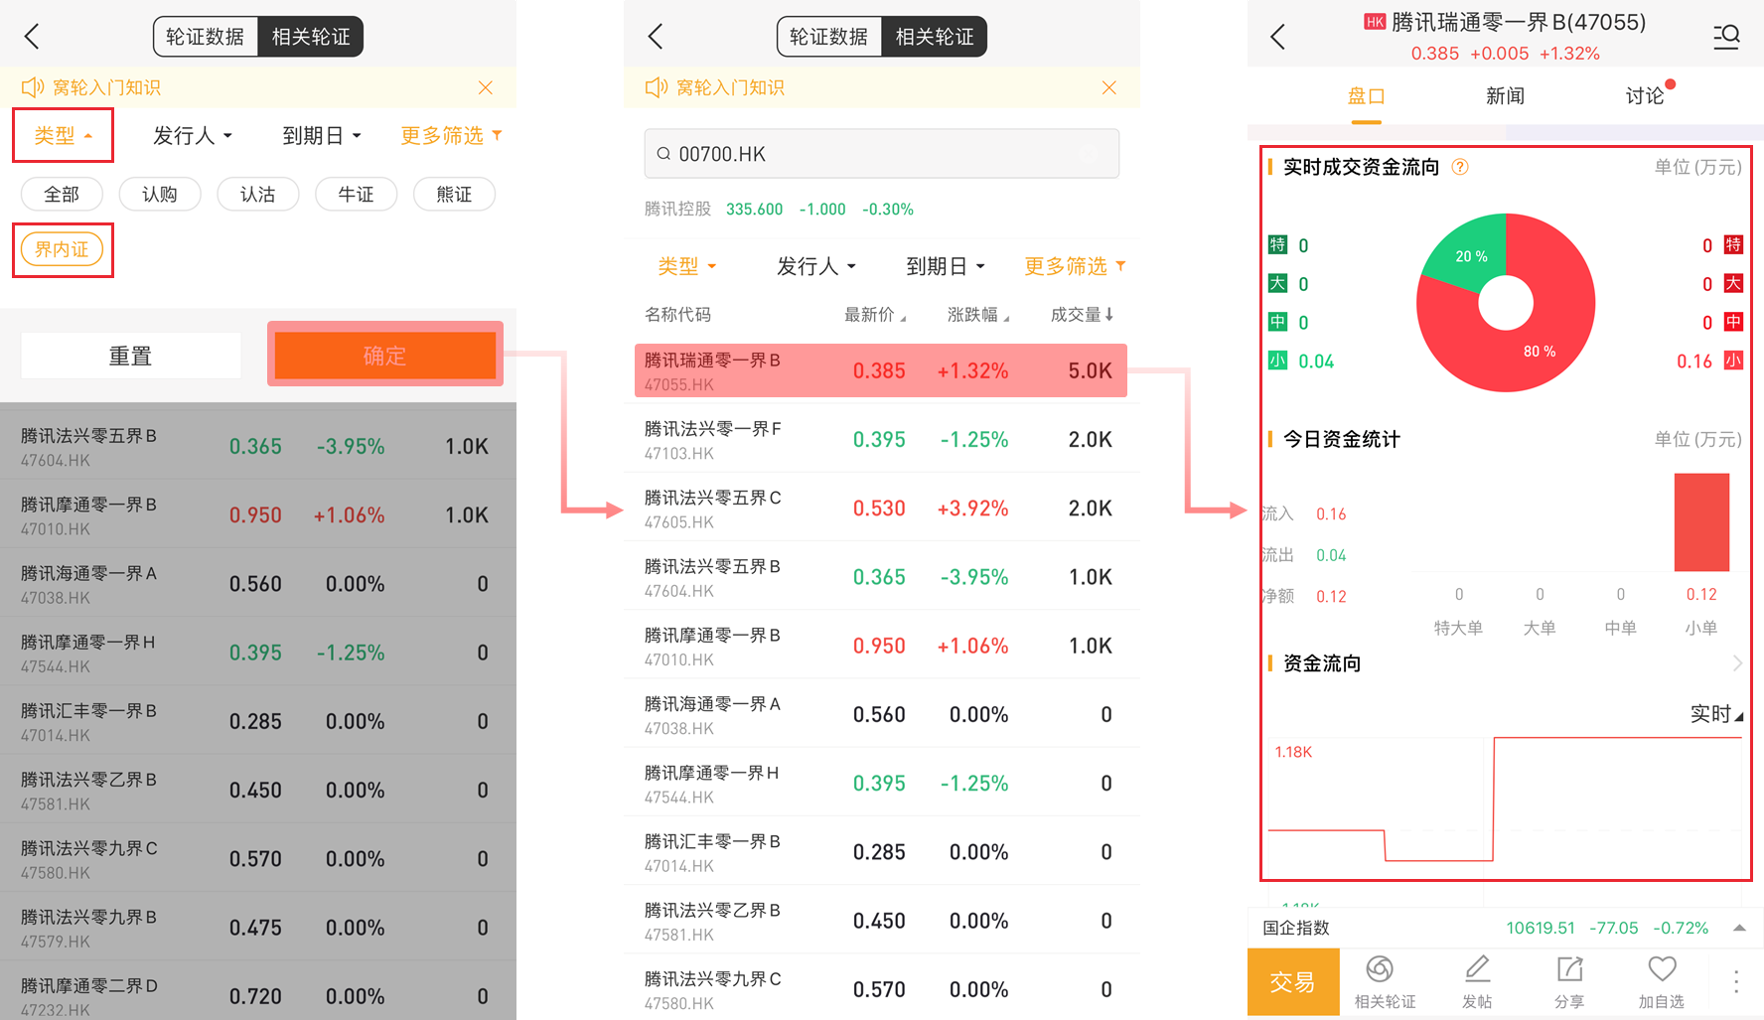Open 腾讯摩通零一界B row in middle list
The height and width of the screenshot is (1020, 1764).
click(881, 646)
